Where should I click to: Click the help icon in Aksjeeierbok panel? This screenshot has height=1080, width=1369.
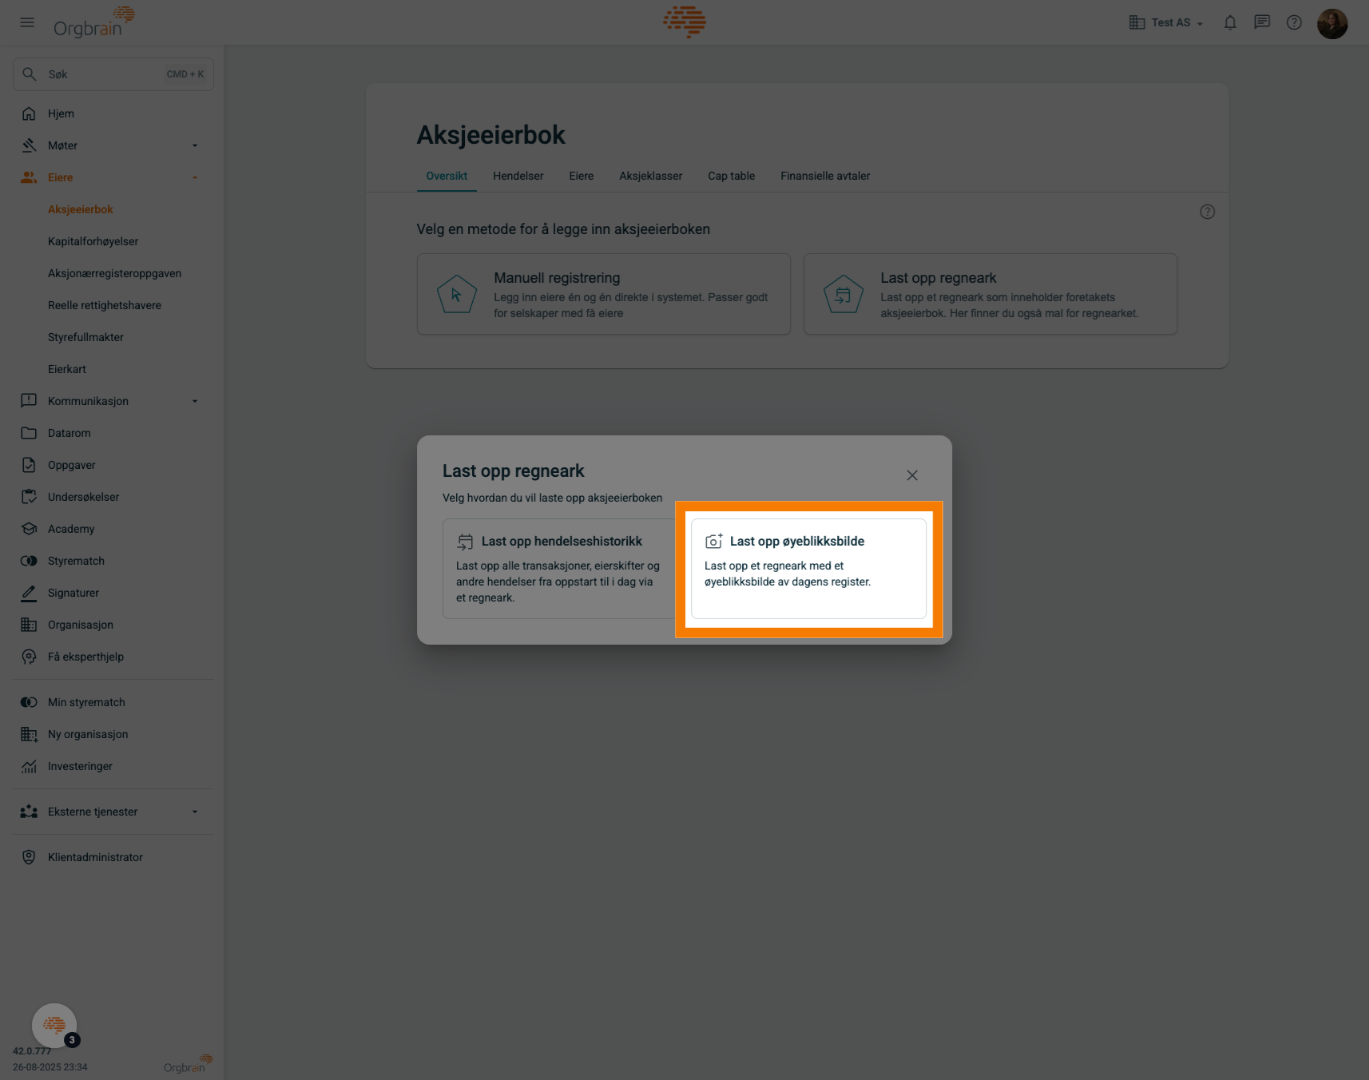(1207, 212)
